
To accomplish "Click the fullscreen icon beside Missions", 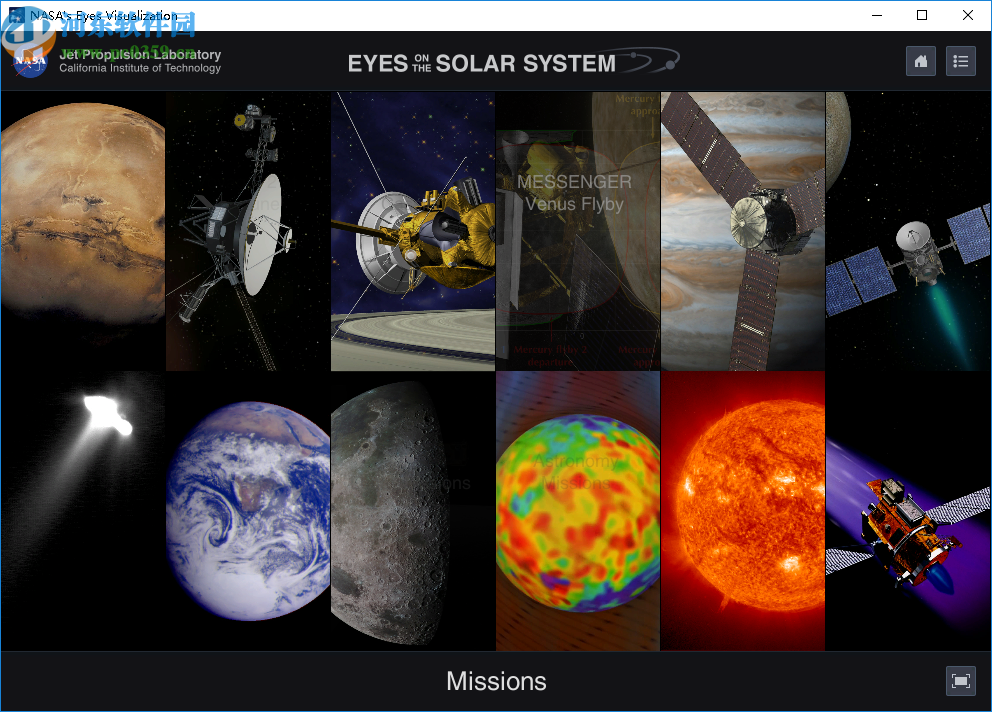I will [960, 681].
